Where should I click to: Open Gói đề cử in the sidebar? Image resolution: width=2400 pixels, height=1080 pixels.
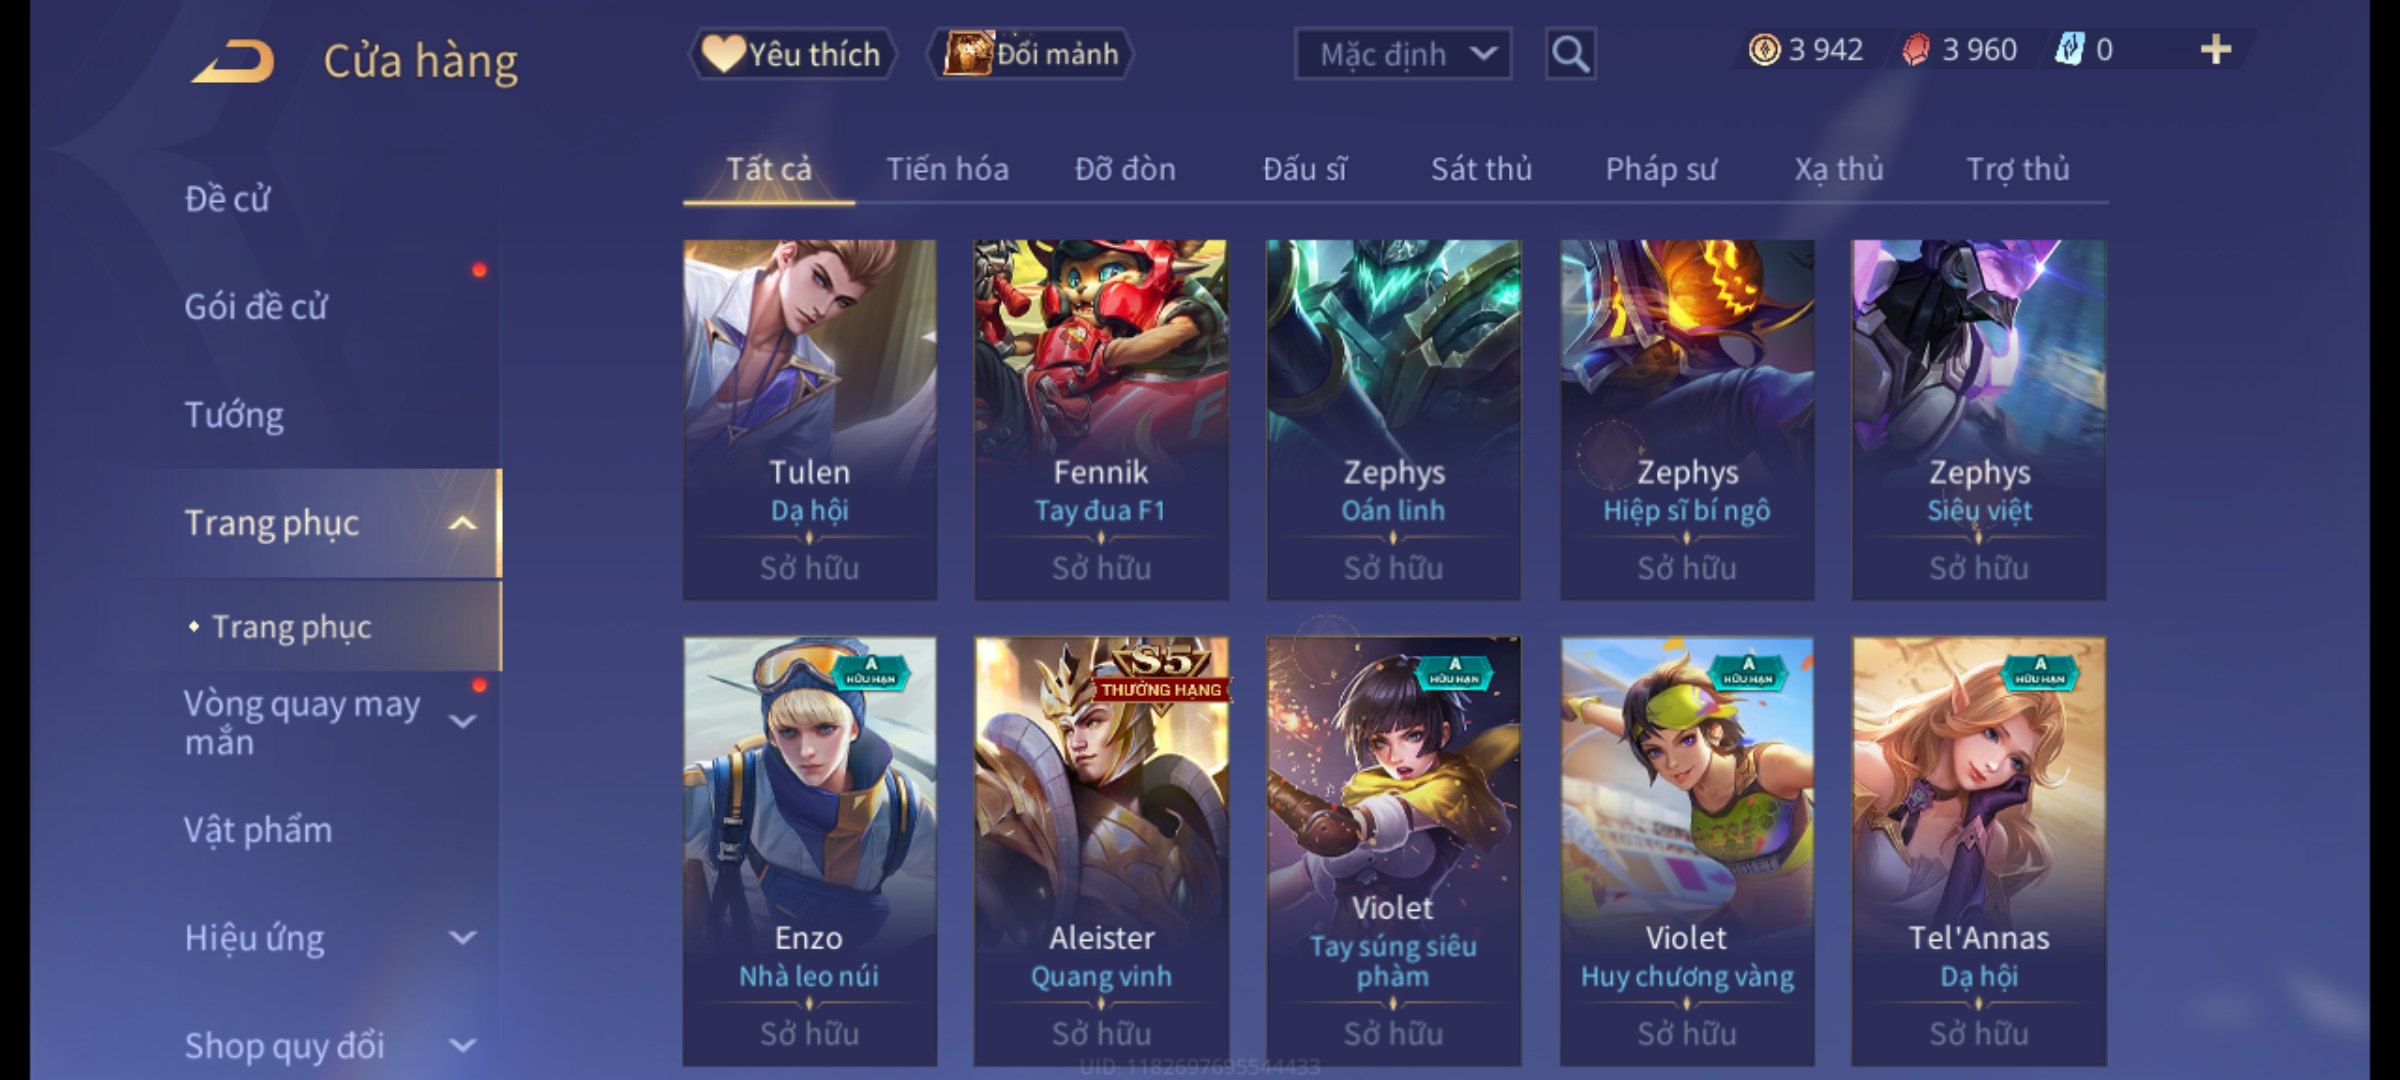point(256,307)
